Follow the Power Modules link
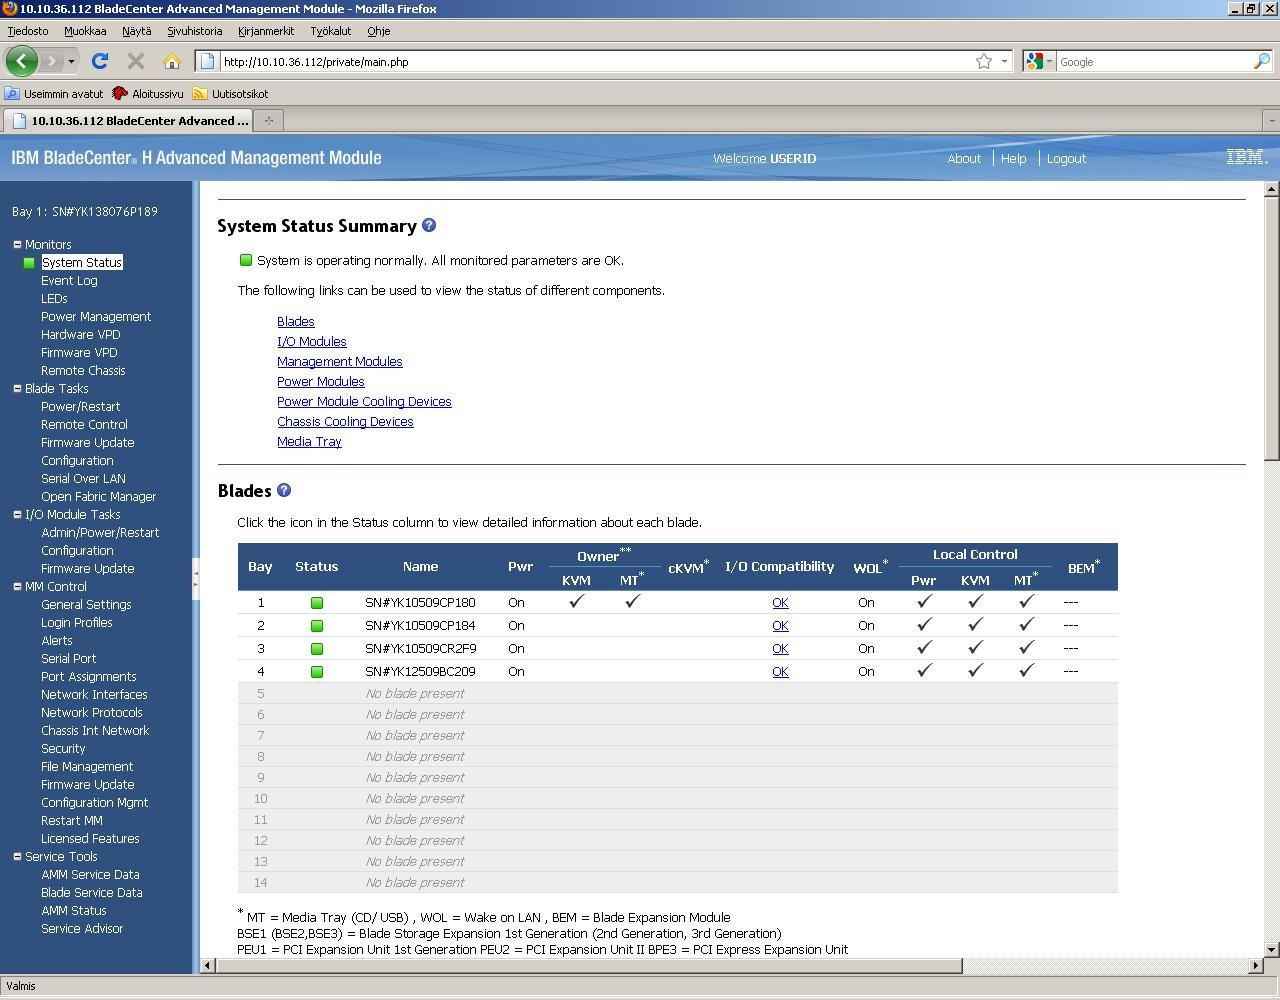Screen dimensions: 1280x1000 pyautogui.click(x=321, y=381)
